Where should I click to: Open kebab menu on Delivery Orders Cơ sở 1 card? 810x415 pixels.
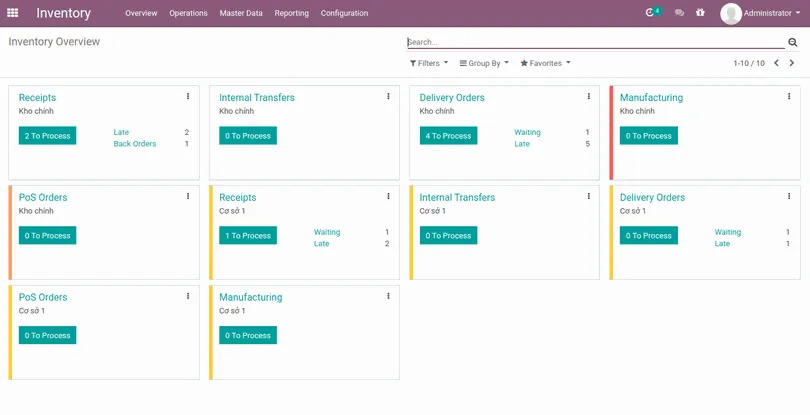click(789, 196)
